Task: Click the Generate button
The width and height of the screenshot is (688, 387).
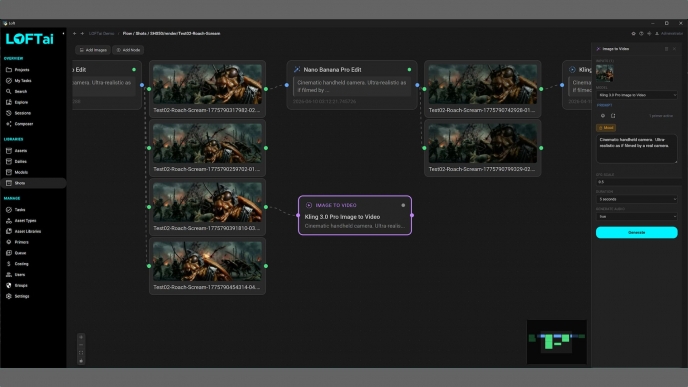Action: (637, 233)
